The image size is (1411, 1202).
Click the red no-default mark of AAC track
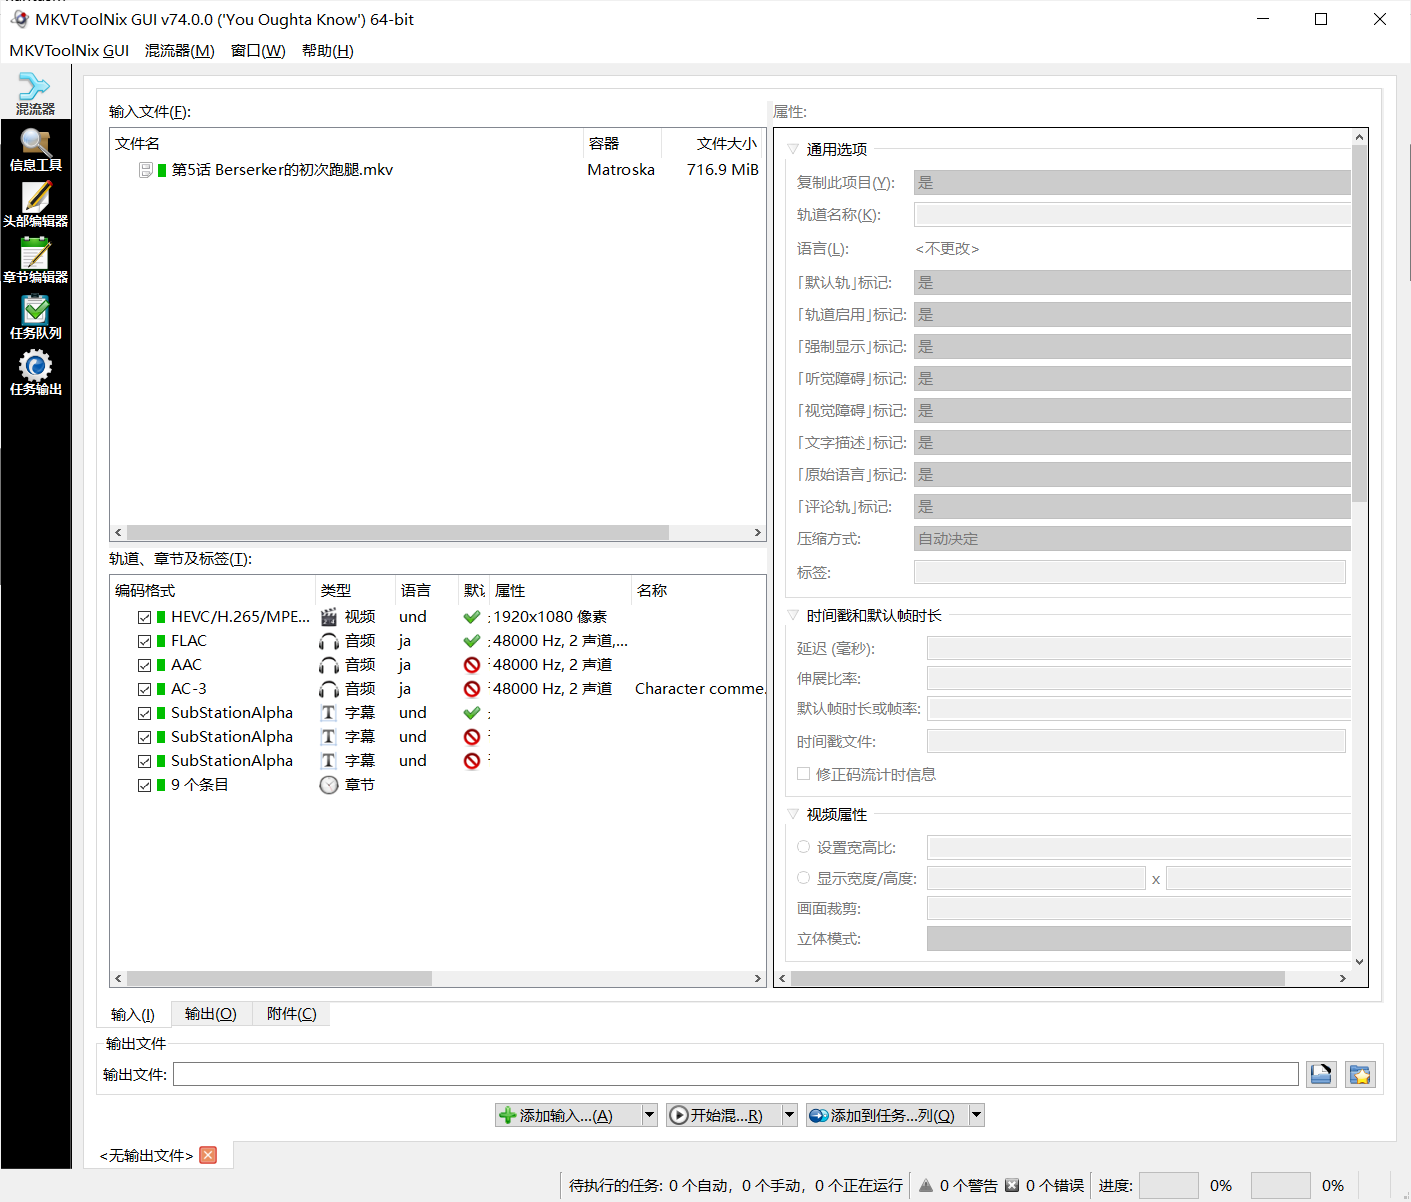click(472, 665)
